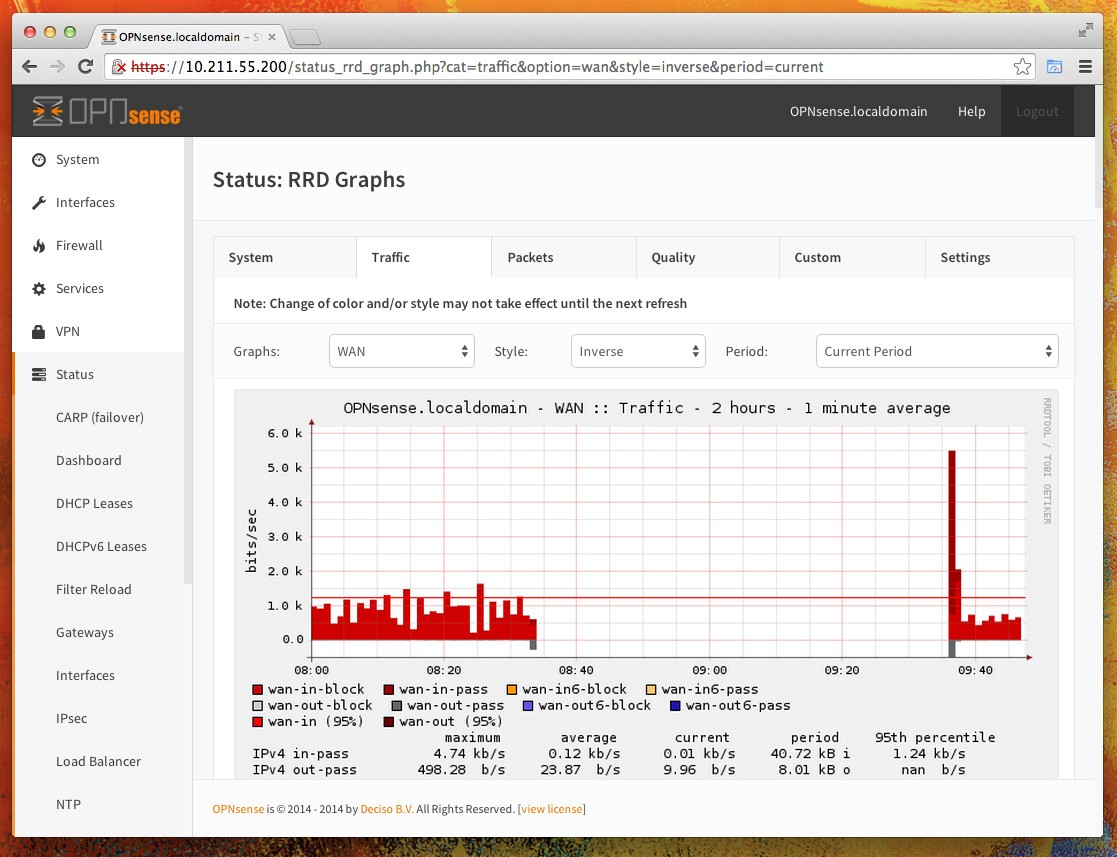Open the Style Inverse dropdown
This screenshot has width=1117, height=857.
(x=637, y=351)
